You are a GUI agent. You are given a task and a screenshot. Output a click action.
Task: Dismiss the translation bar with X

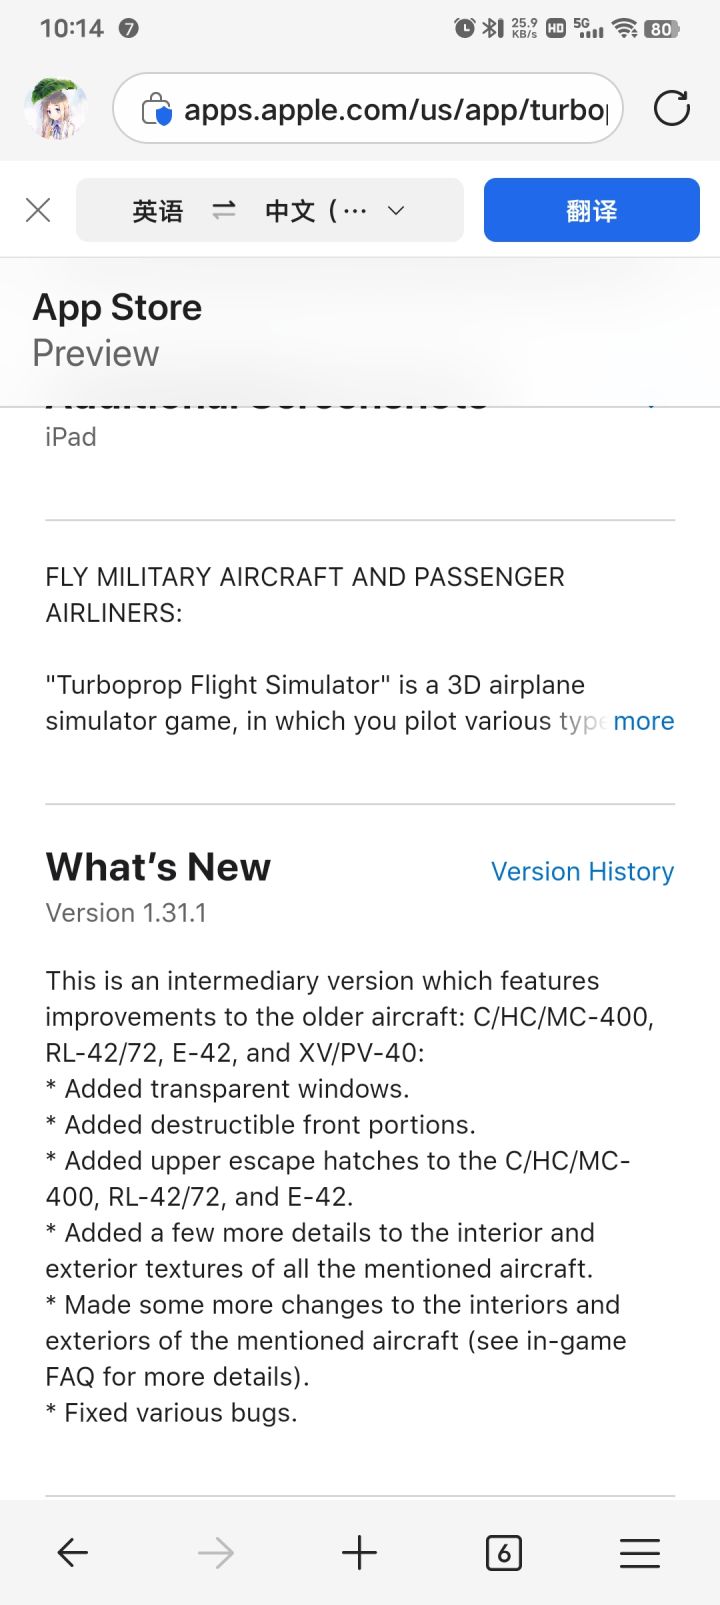click(38, 210)
